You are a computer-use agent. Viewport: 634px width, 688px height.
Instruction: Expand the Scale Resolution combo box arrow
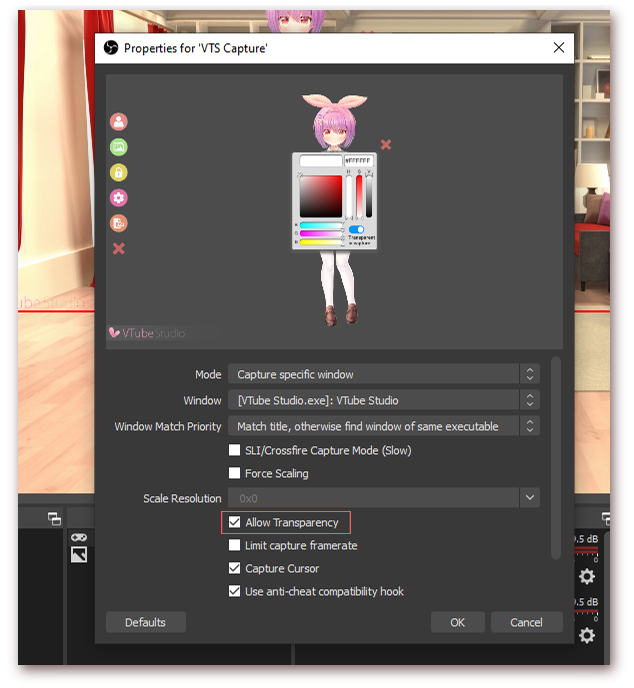pyautogui.click(x=530, y=498)
